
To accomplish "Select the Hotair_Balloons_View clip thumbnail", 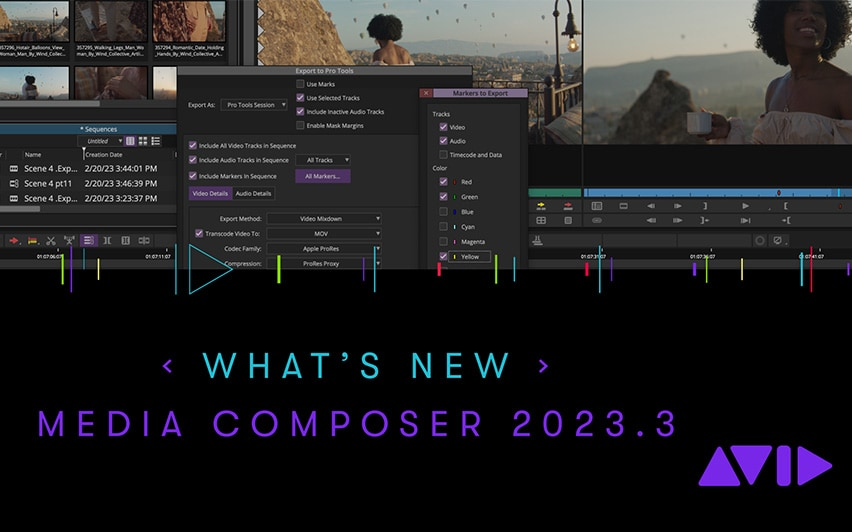I will tap(34, 21).
